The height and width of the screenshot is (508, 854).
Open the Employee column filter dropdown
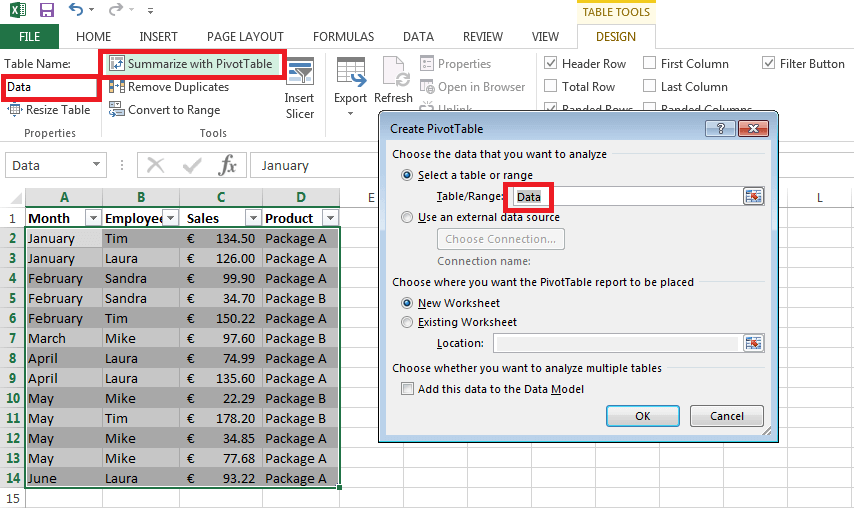tap(171, 218)
